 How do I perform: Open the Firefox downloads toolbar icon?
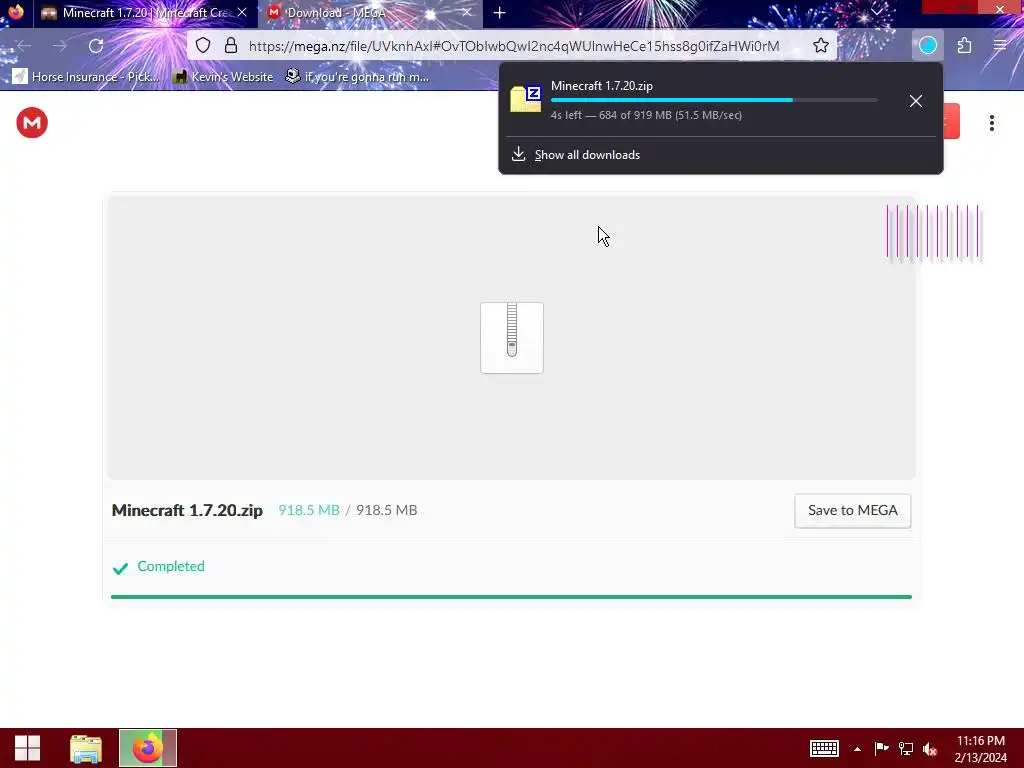click(928, 46)
